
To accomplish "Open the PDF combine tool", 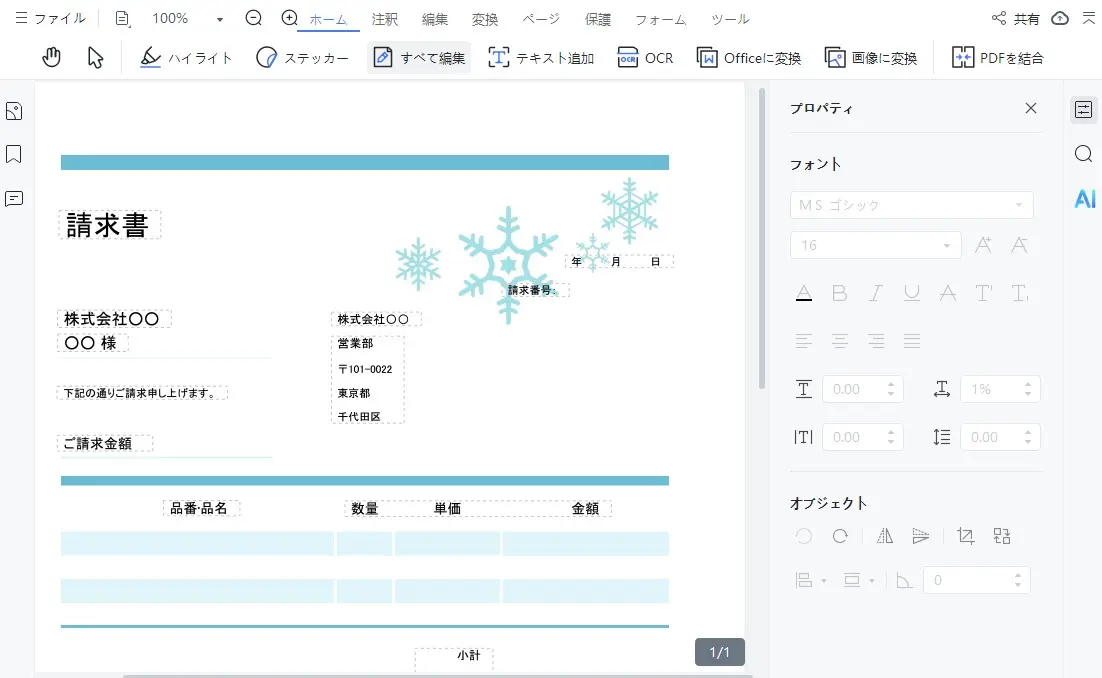I will pyautogui.click(x=995, y=57).
